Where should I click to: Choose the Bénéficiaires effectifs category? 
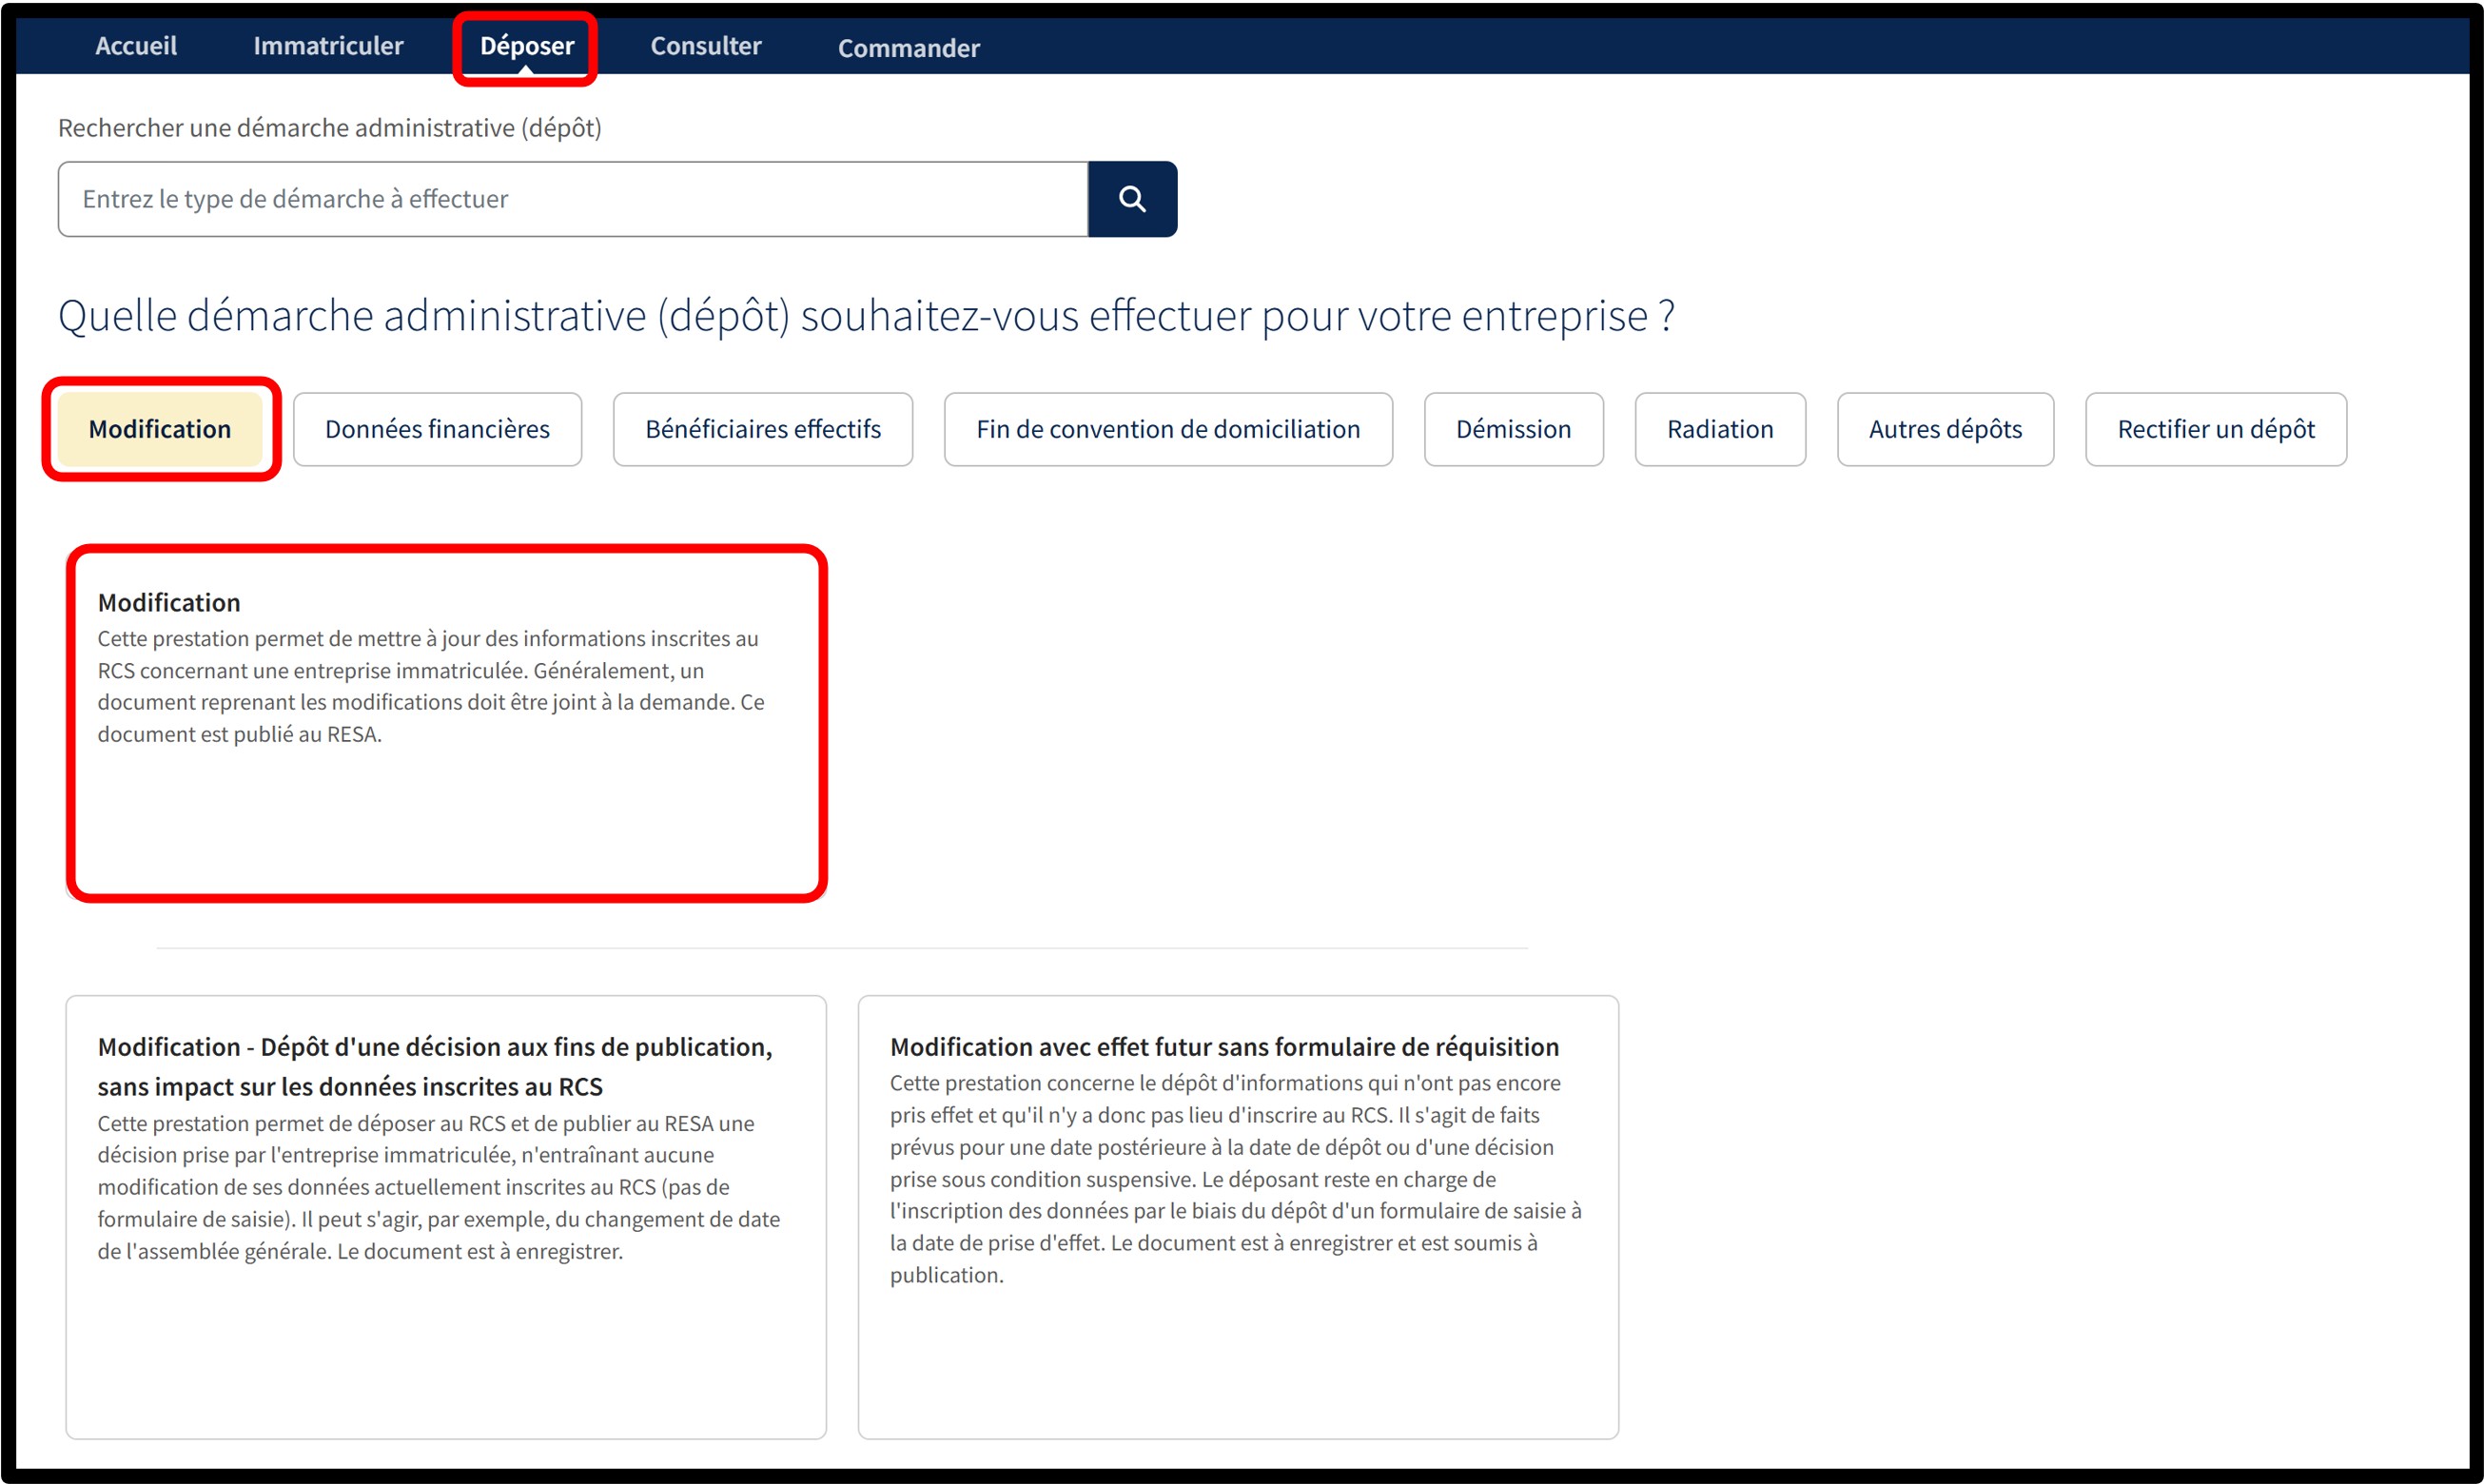point(762,429)
